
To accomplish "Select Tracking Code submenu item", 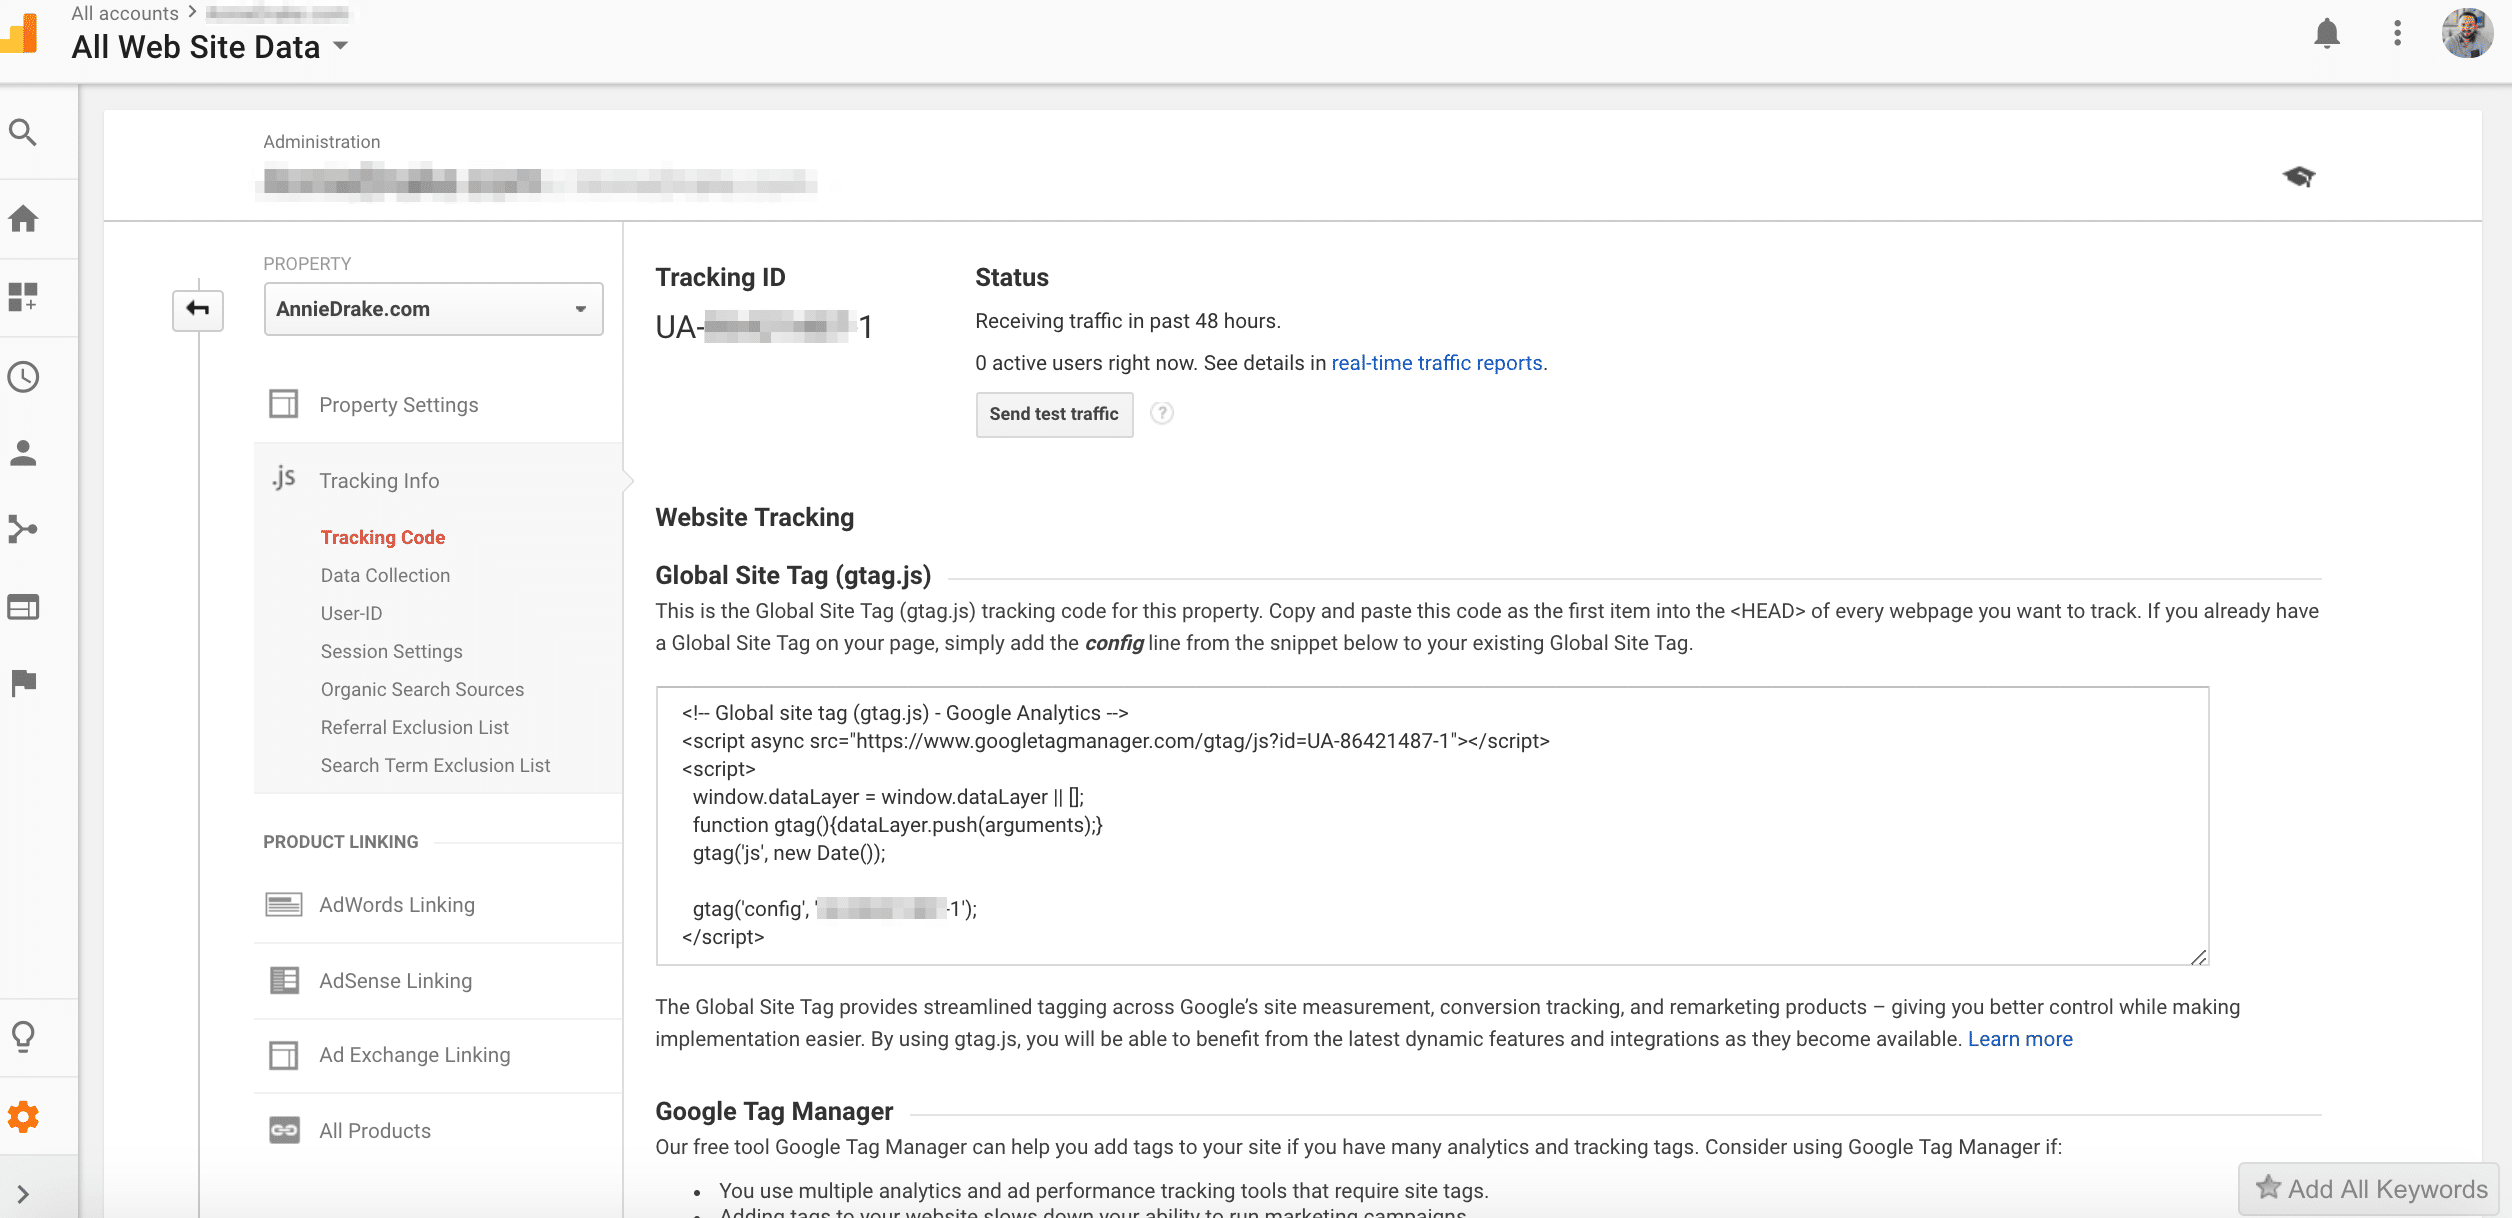I will [x=383, y=537].
